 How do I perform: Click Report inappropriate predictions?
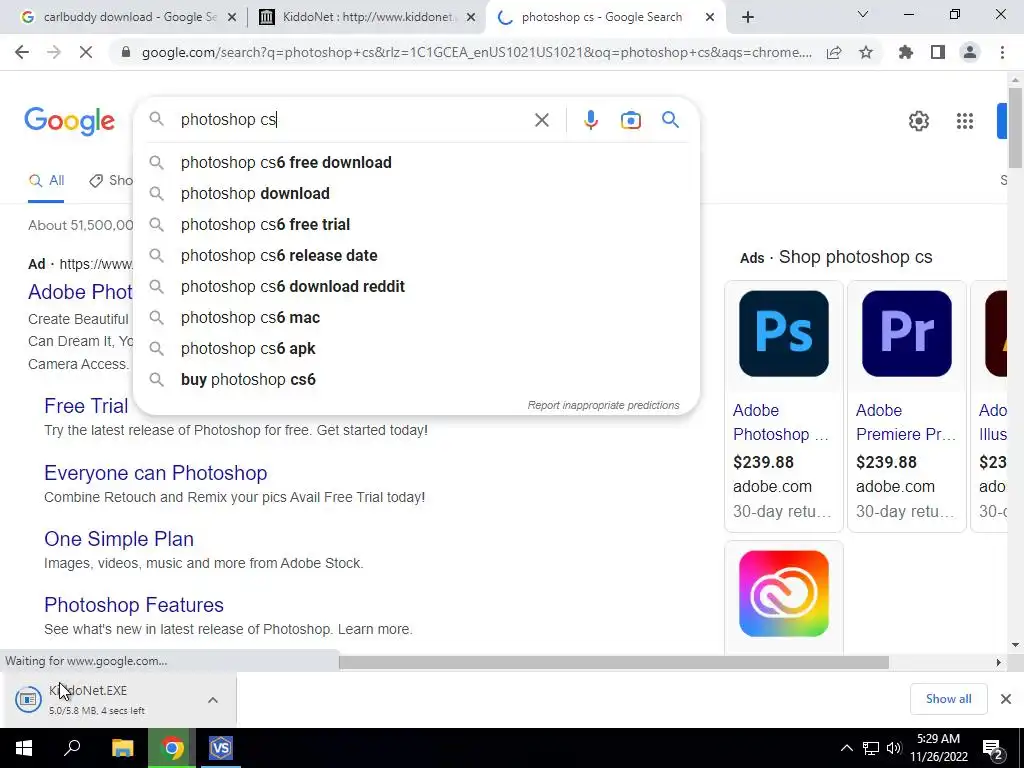pyautogui.click(x=603, y=406)
